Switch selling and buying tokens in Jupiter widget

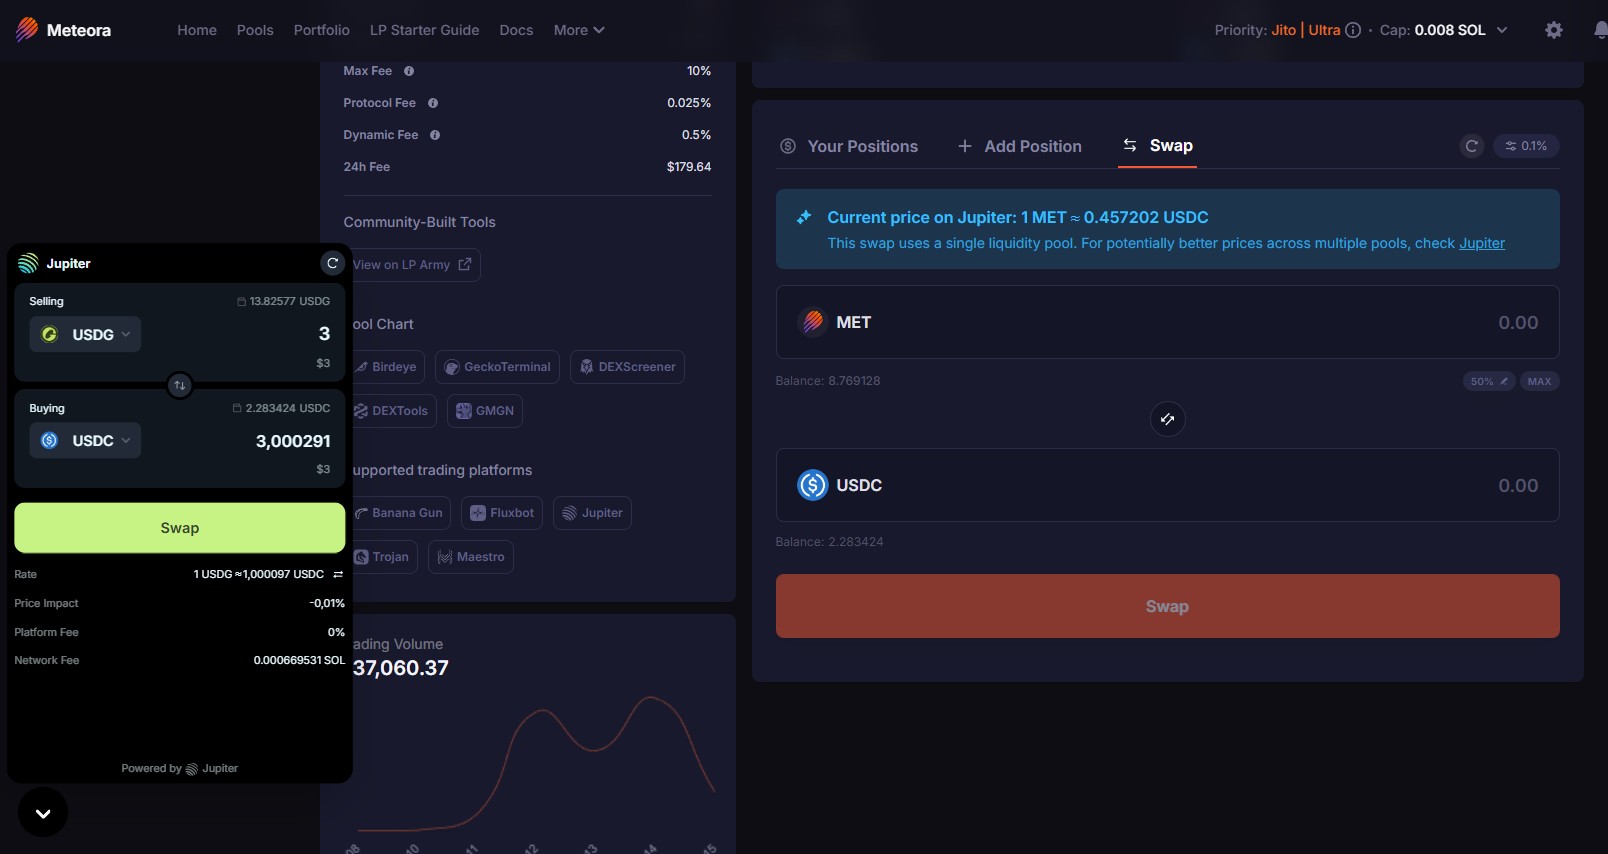pyautogui.click(x=180, y=385)
